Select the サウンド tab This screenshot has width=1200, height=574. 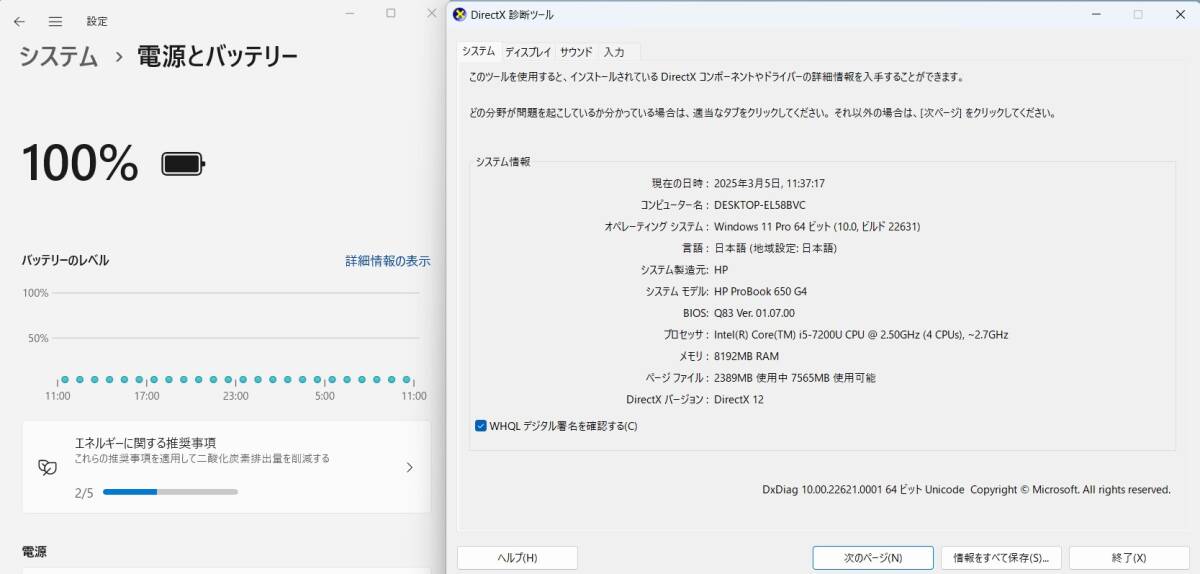(x=576, y=52)
